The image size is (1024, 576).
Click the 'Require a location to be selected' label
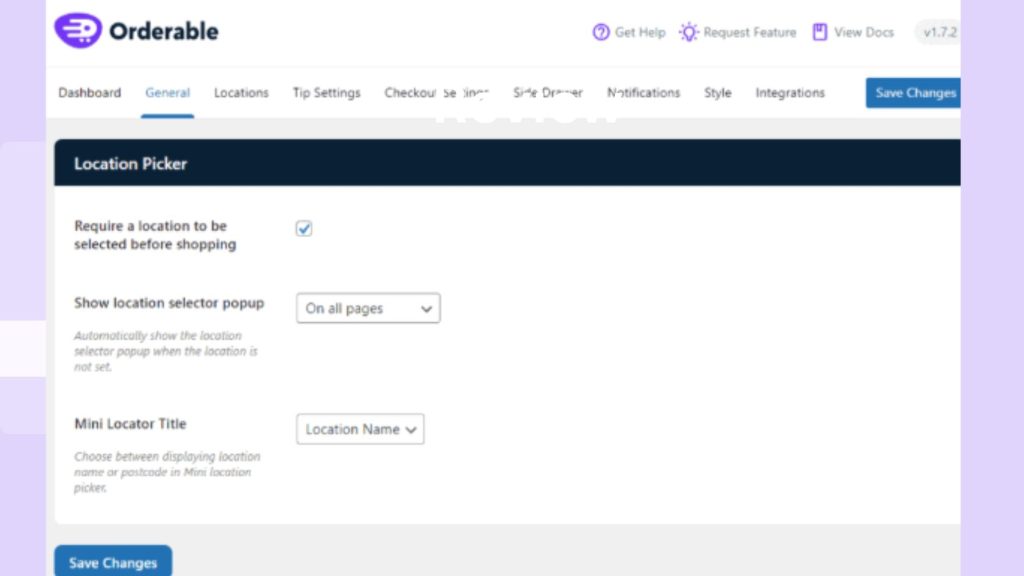point(155,235)
